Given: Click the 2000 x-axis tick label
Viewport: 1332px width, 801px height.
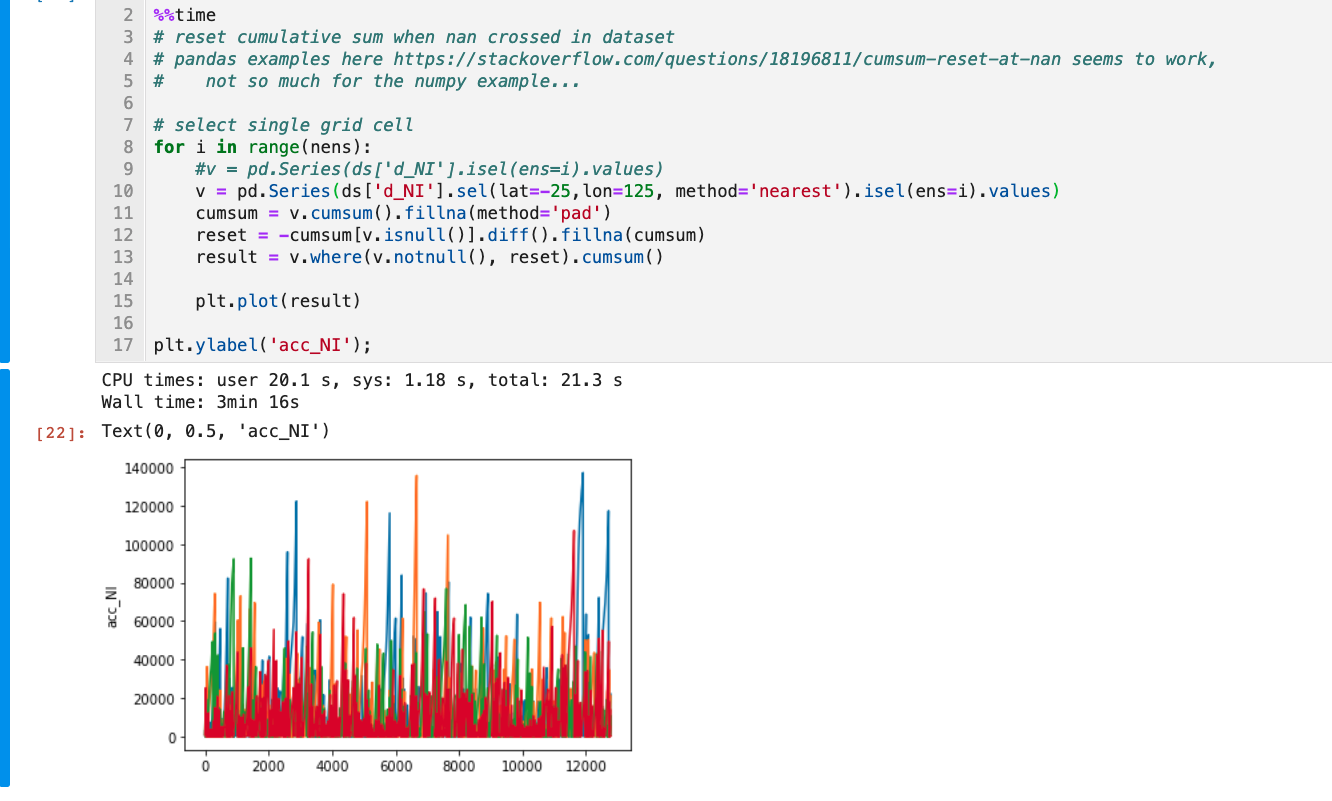Looking at the screenshot, I should click(269, 766).
